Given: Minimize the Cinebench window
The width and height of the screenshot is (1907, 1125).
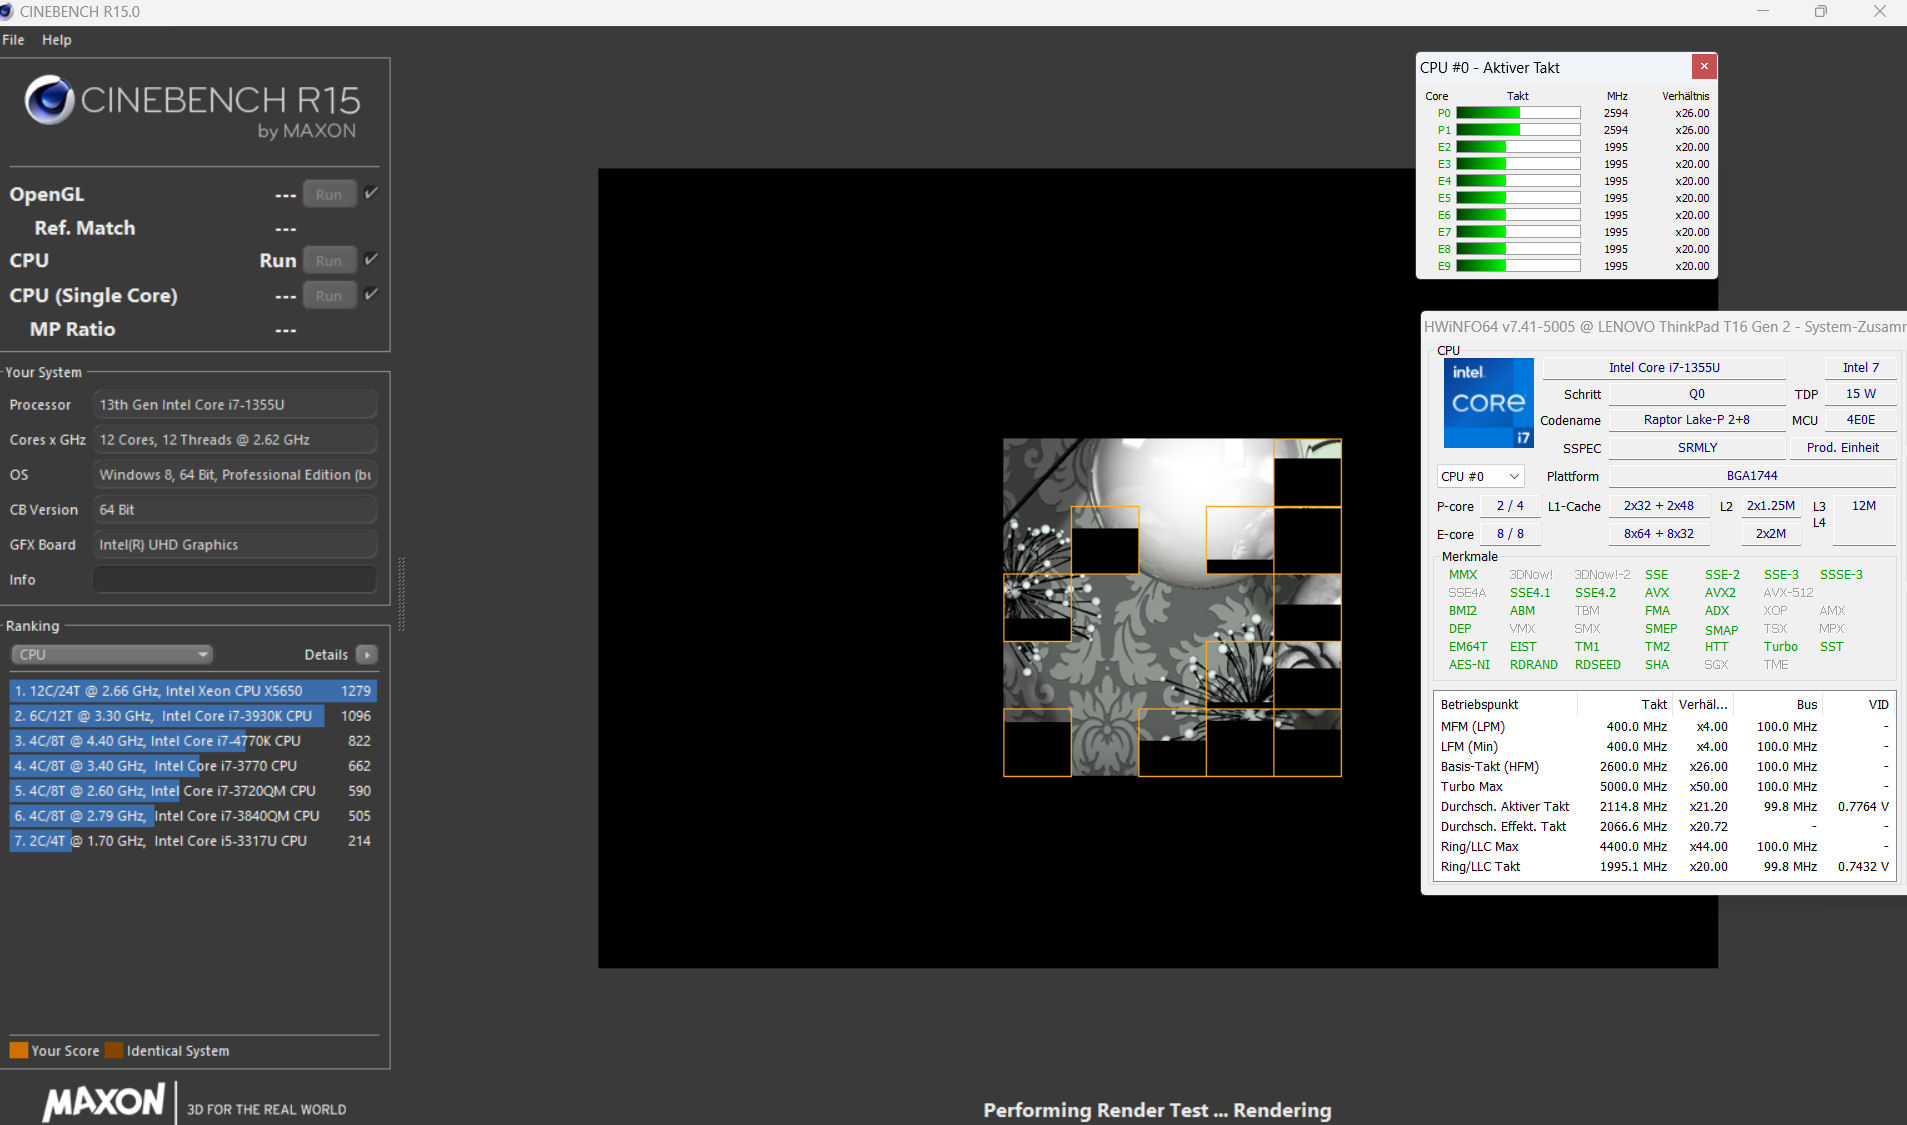Looking at the screenshot, I should tap(1763, 12).
